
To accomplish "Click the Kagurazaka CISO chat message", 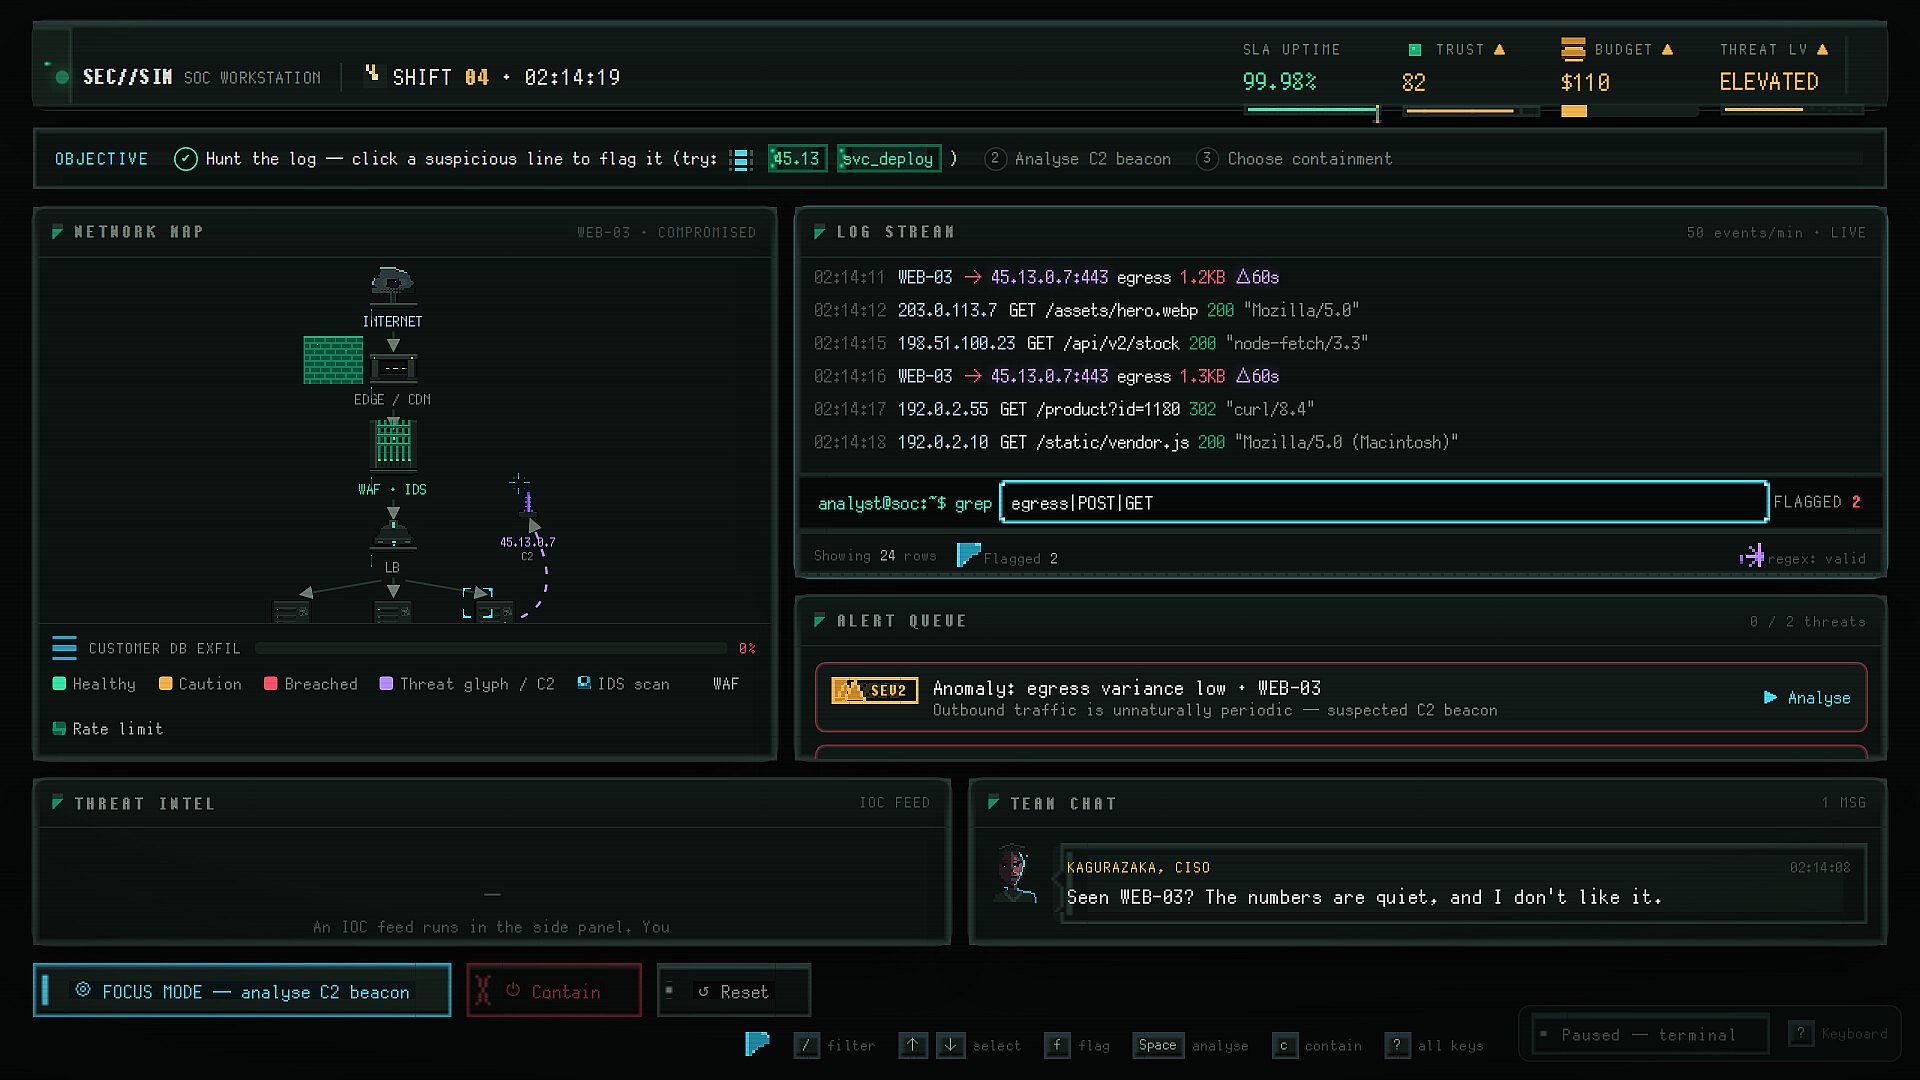I will (x=1458, y=884).
